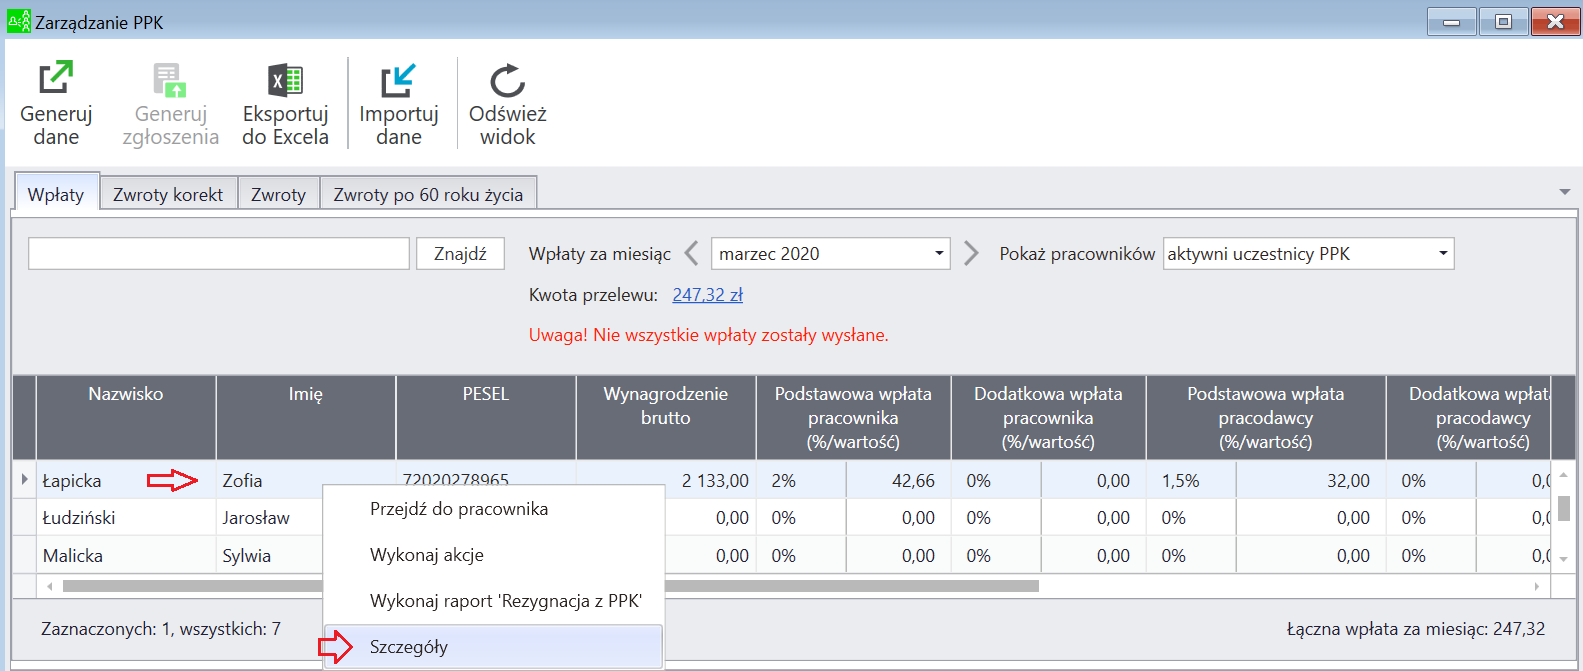Click the Łączna wpłata za miesiąc: 247,32 status
The image size is (1583, 671).
tap(1415, 629)
